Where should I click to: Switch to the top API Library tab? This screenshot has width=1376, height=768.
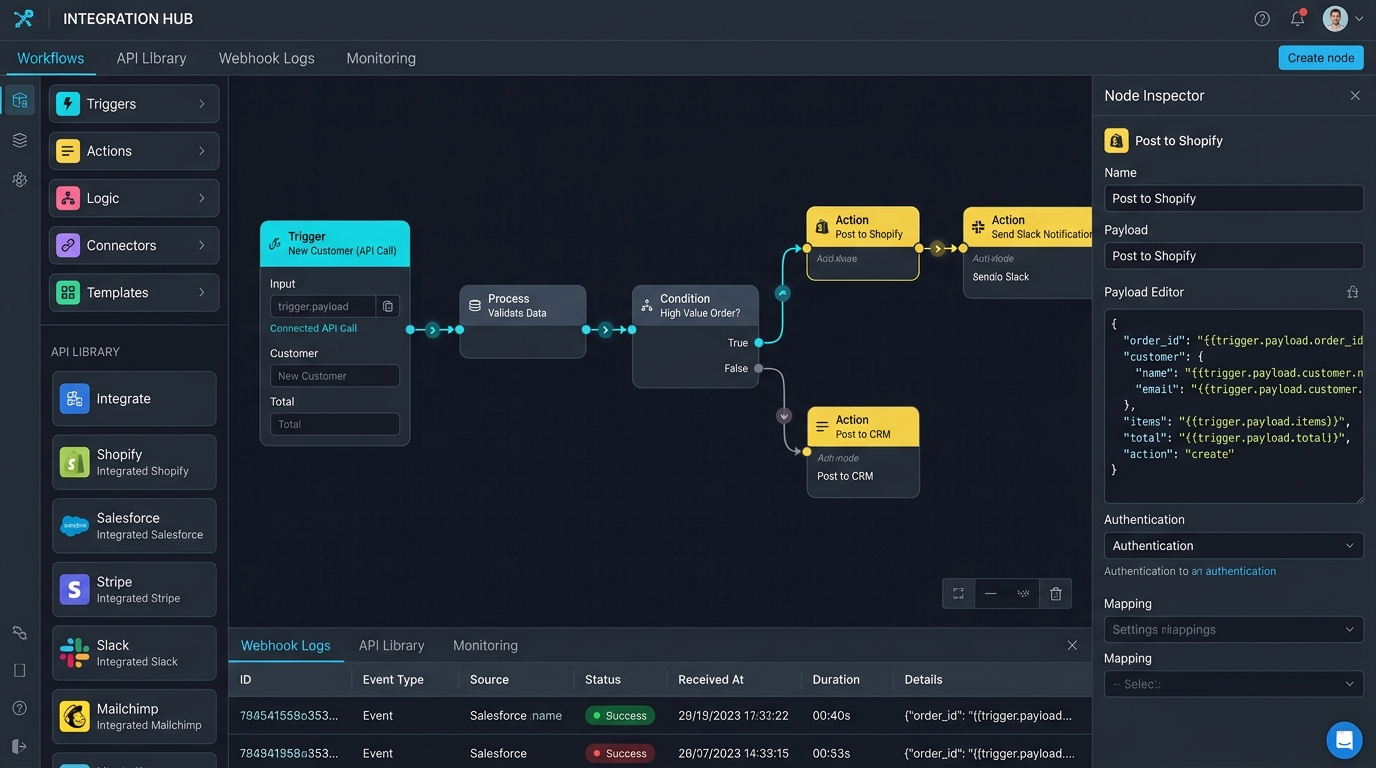click(151, 58)
